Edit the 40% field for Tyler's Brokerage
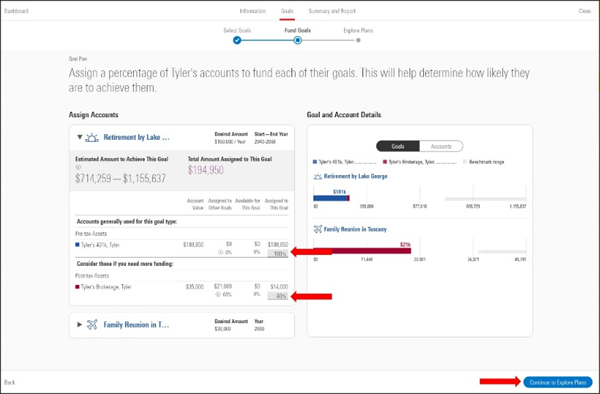The image size is (600, 394). (x=278, y=296)
